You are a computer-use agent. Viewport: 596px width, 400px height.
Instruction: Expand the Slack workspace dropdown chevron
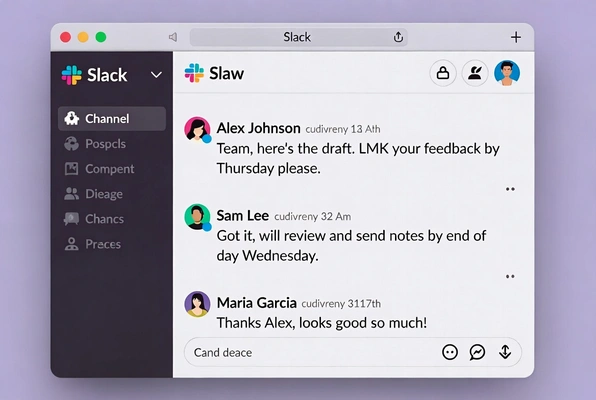(156, 75)
